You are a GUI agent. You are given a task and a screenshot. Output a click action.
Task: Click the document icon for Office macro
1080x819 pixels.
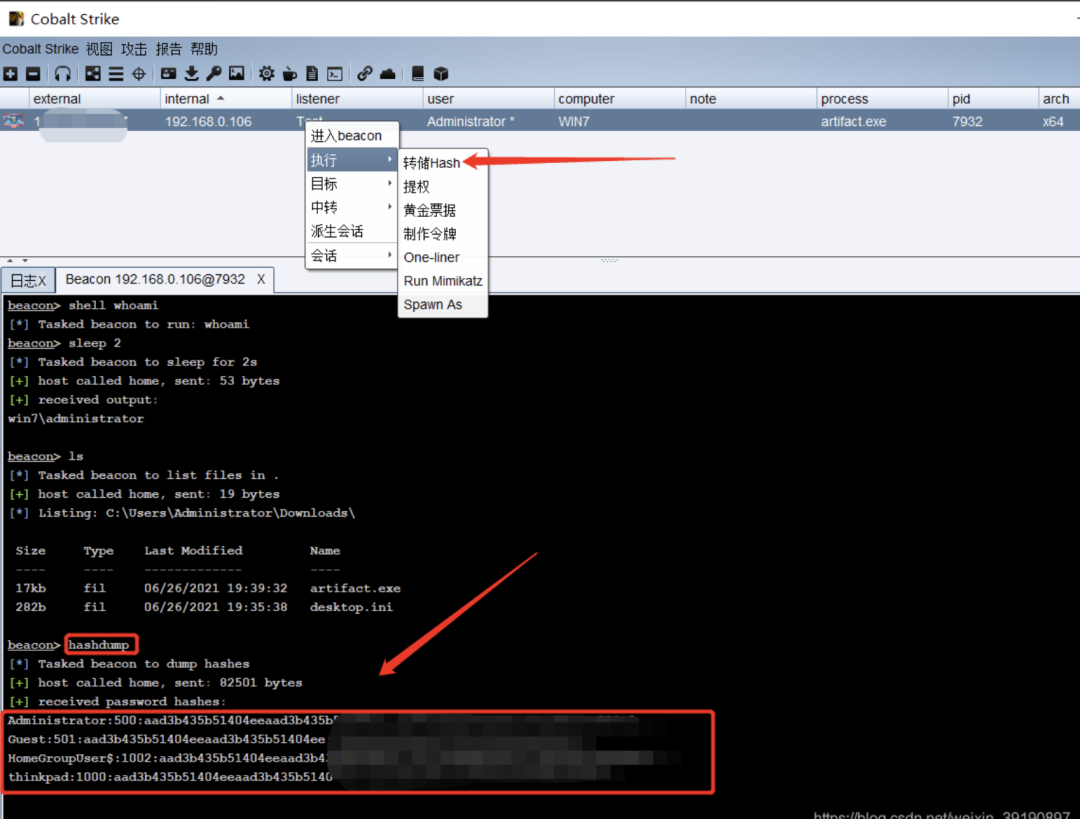tap(312, 74)
